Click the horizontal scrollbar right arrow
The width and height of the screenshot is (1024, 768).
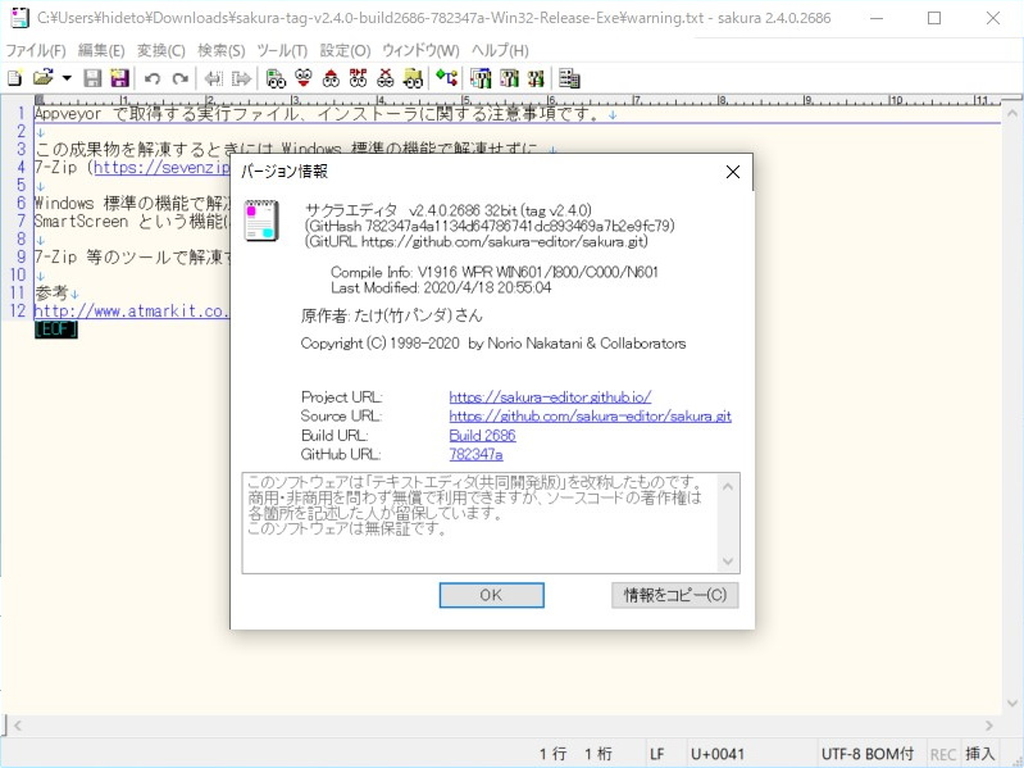989,725
